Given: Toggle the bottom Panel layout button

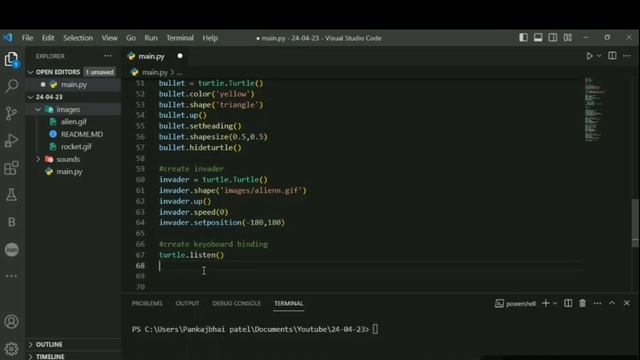Looking at the screenshot, I should pos(538,38).
